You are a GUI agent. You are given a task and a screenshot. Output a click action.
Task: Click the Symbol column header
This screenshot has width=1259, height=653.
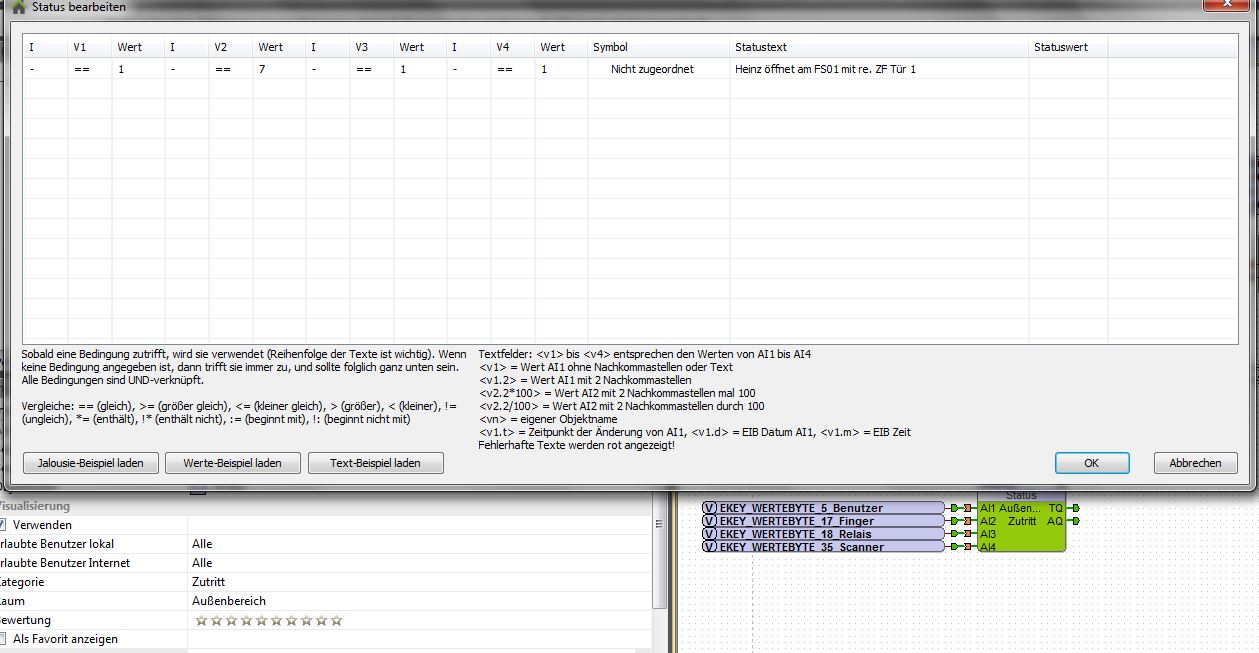(659, 47)
